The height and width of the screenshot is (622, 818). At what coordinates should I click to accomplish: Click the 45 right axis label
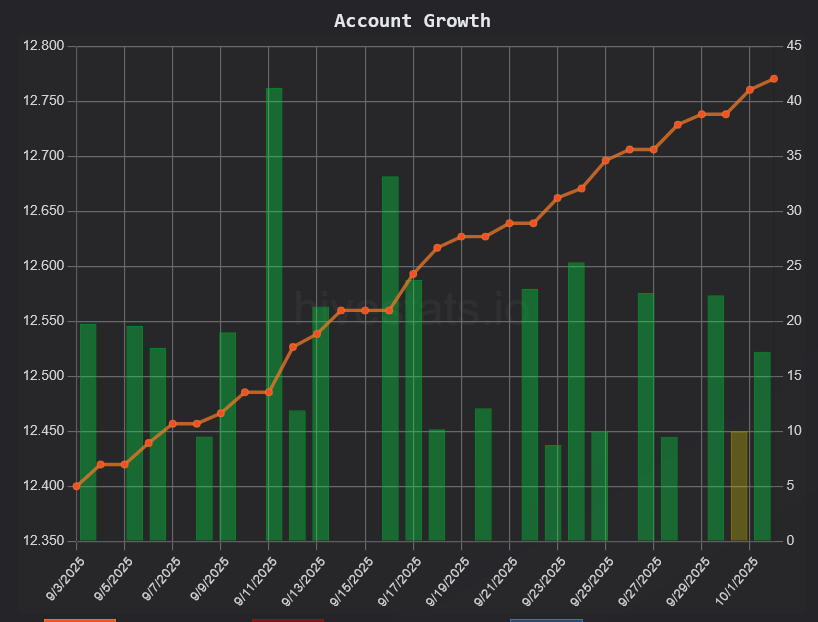[x=793, y=46]
